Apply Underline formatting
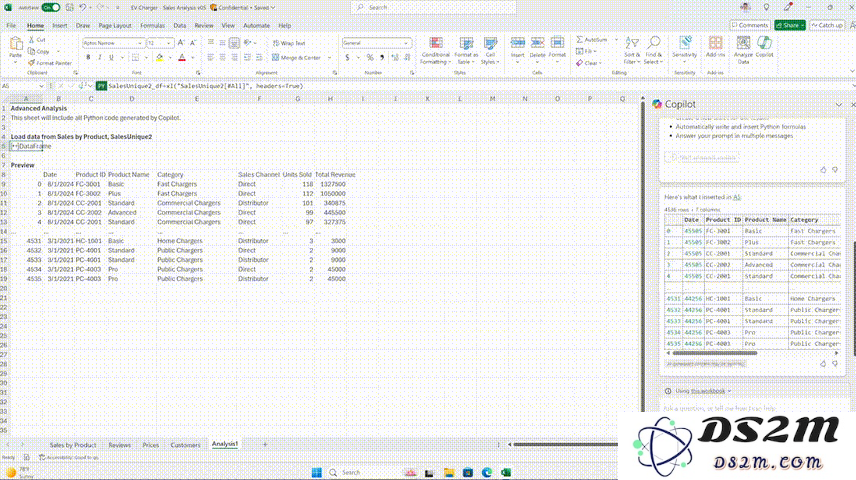The width and height of the screenshot is (856, 480). [x=111, y=57]
